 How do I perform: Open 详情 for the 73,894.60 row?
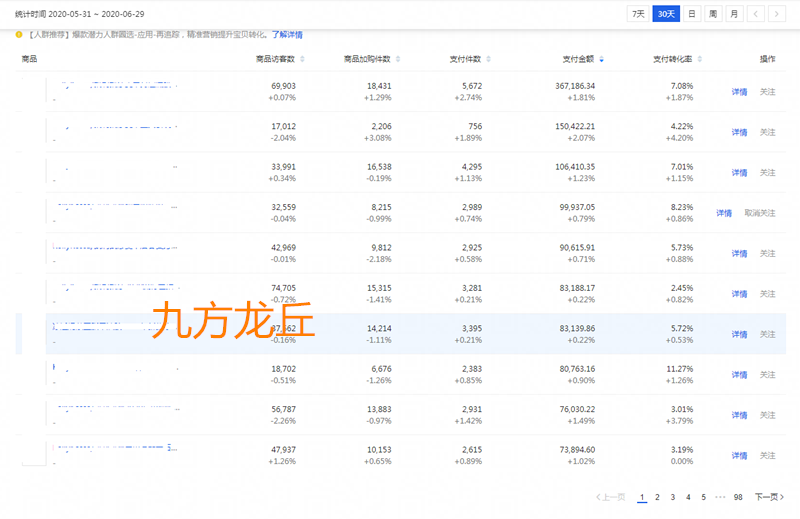click(739, 455)
